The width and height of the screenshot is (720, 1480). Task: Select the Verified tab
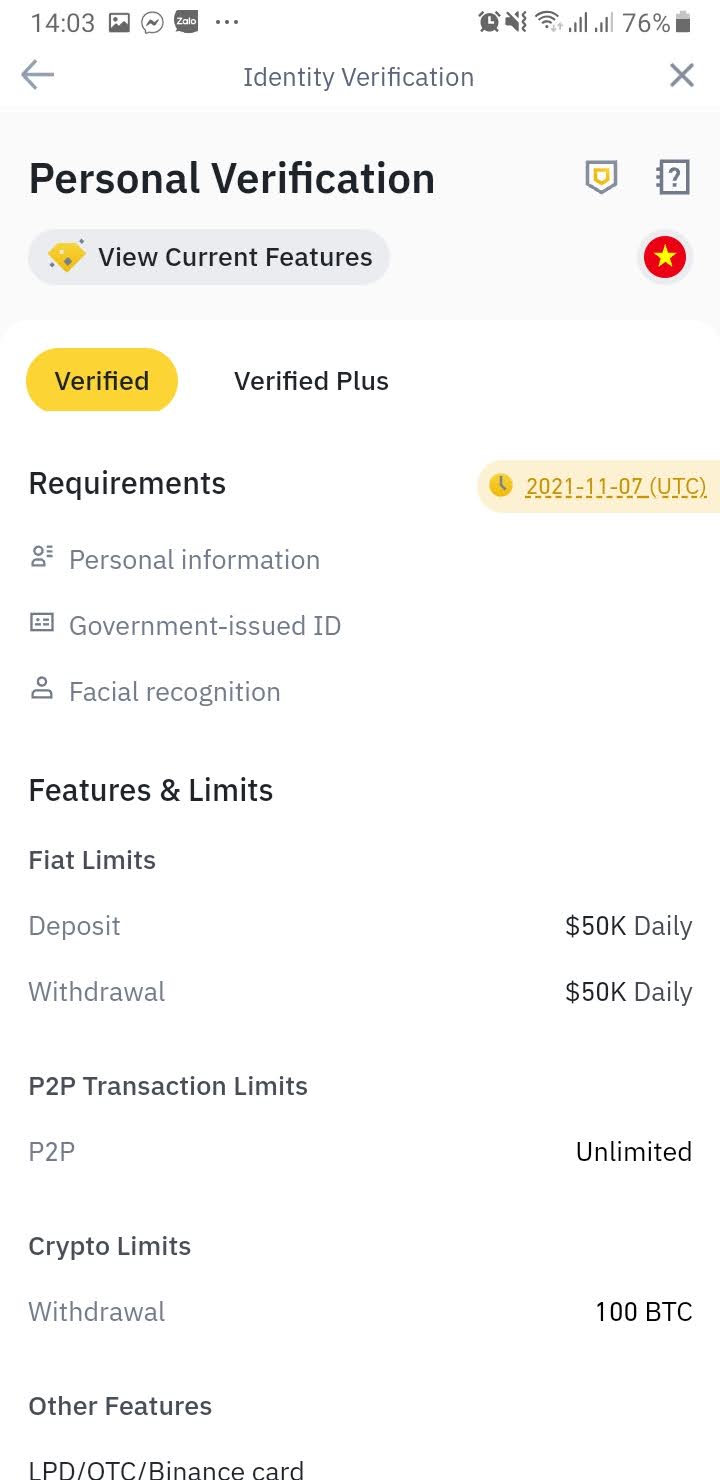pyautogui.click(x=102, y=381)
